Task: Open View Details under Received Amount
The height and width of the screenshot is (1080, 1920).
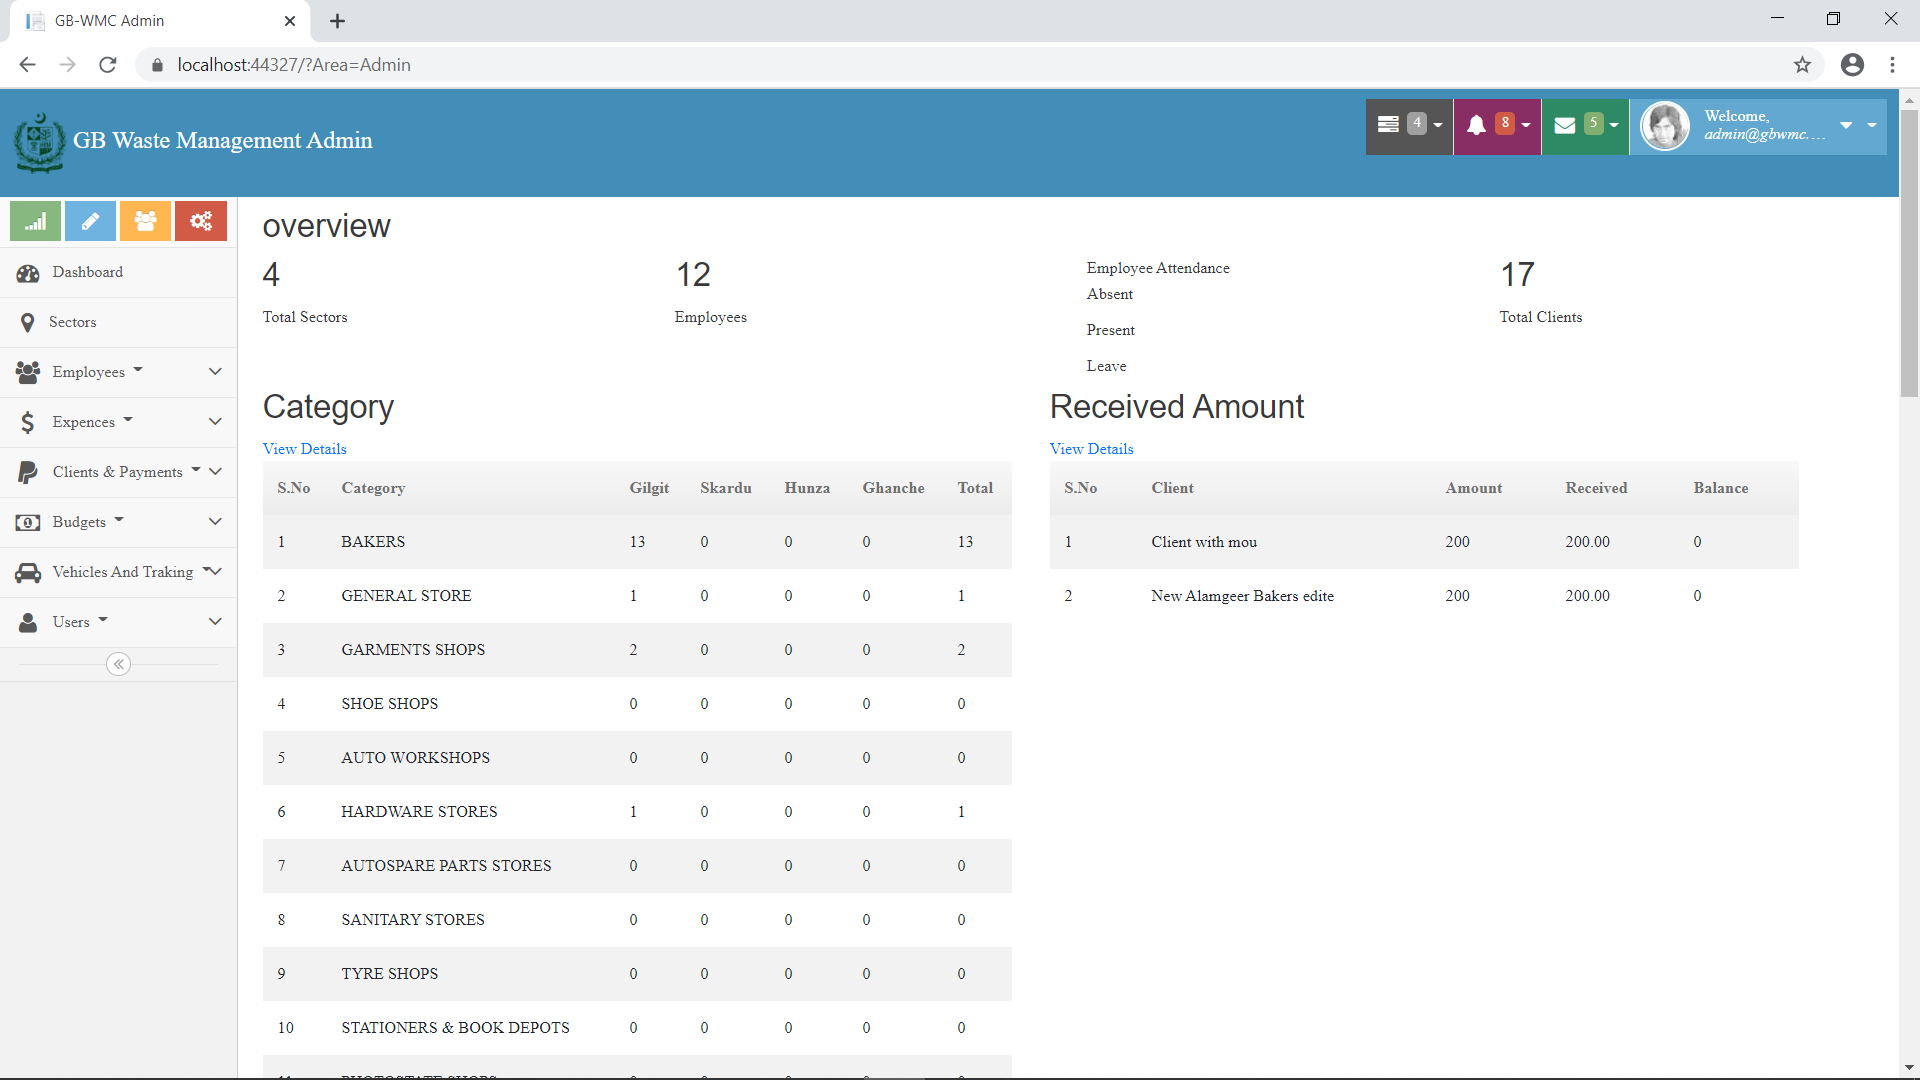Action: pos(1091,449)
